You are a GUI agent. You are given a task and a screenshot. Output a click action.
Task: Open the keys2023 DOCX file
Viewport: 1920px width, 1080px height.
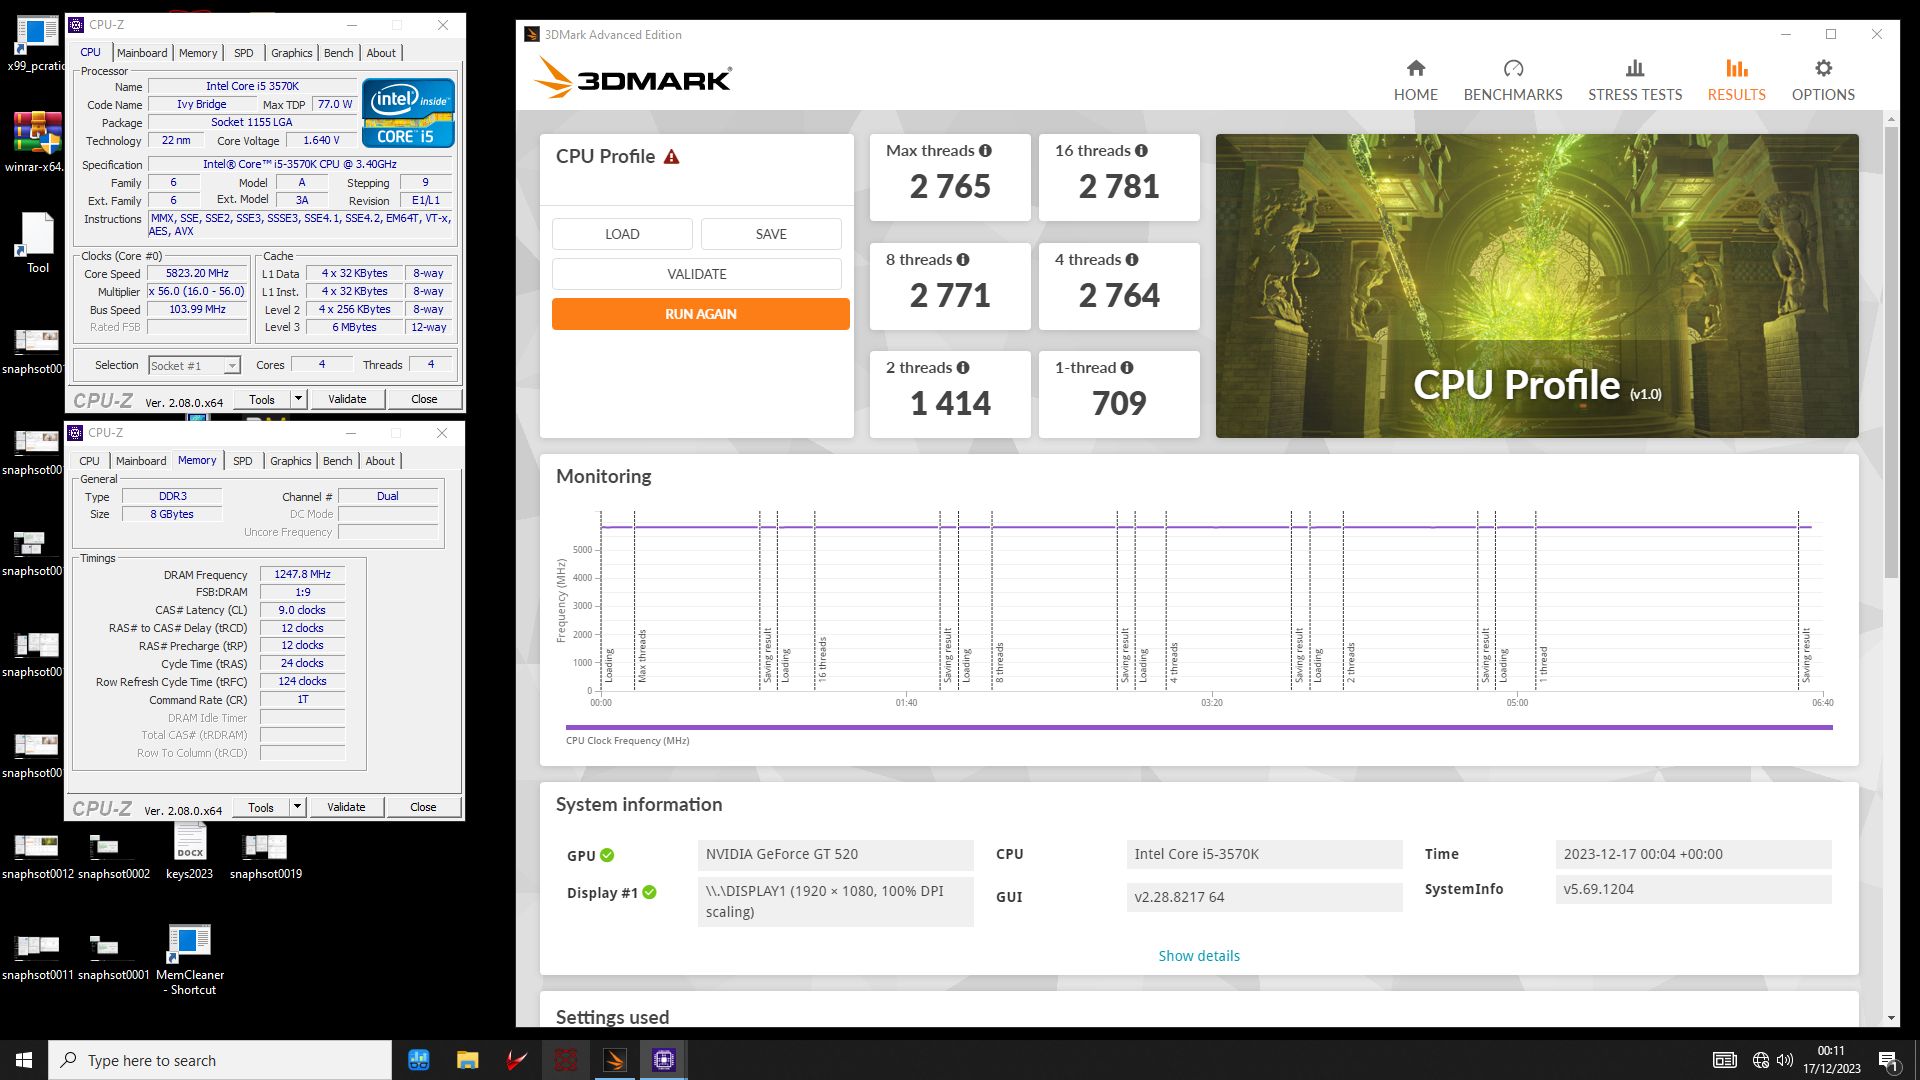(189, 853)
